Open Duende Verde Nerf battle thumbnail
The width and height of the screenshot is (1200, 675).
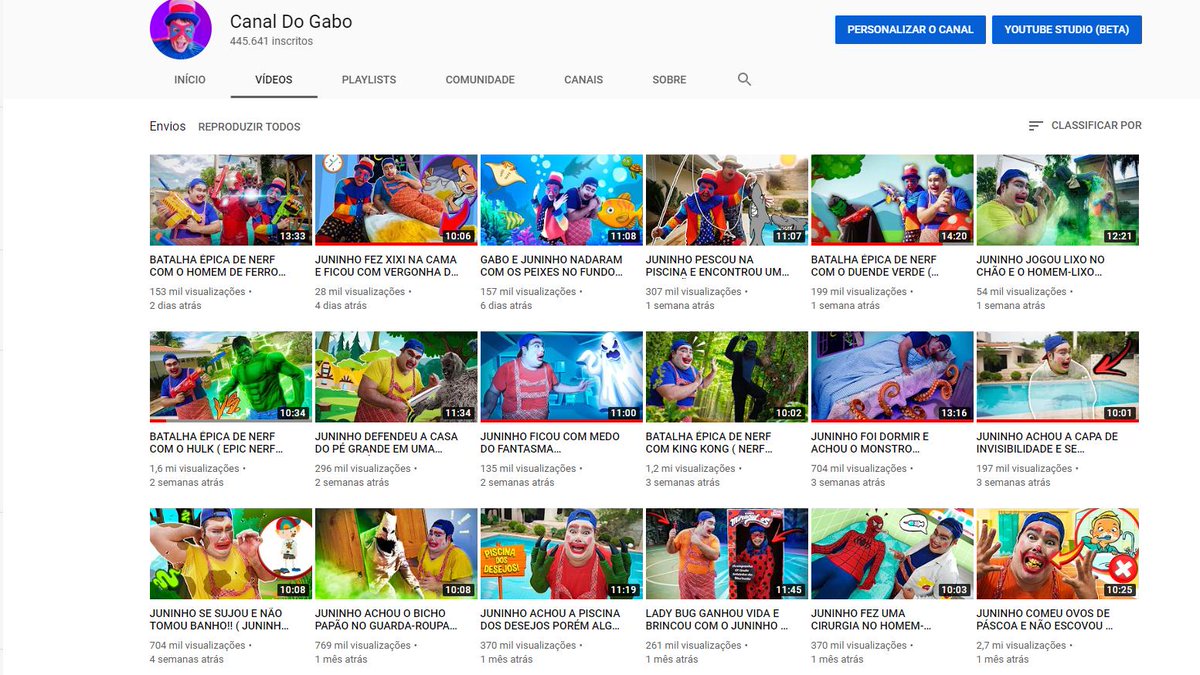pos(892,200)
